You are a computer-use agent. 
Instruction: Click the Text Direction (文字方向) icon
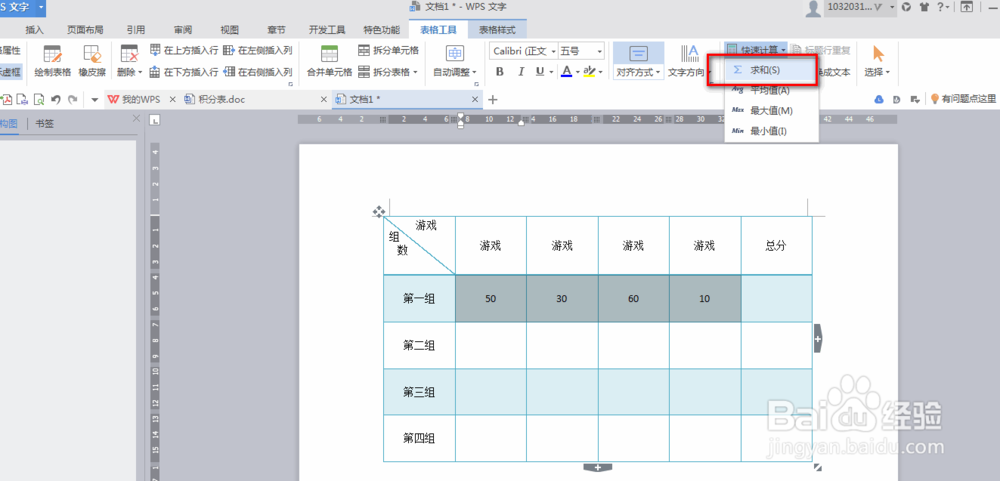[689, 54]
